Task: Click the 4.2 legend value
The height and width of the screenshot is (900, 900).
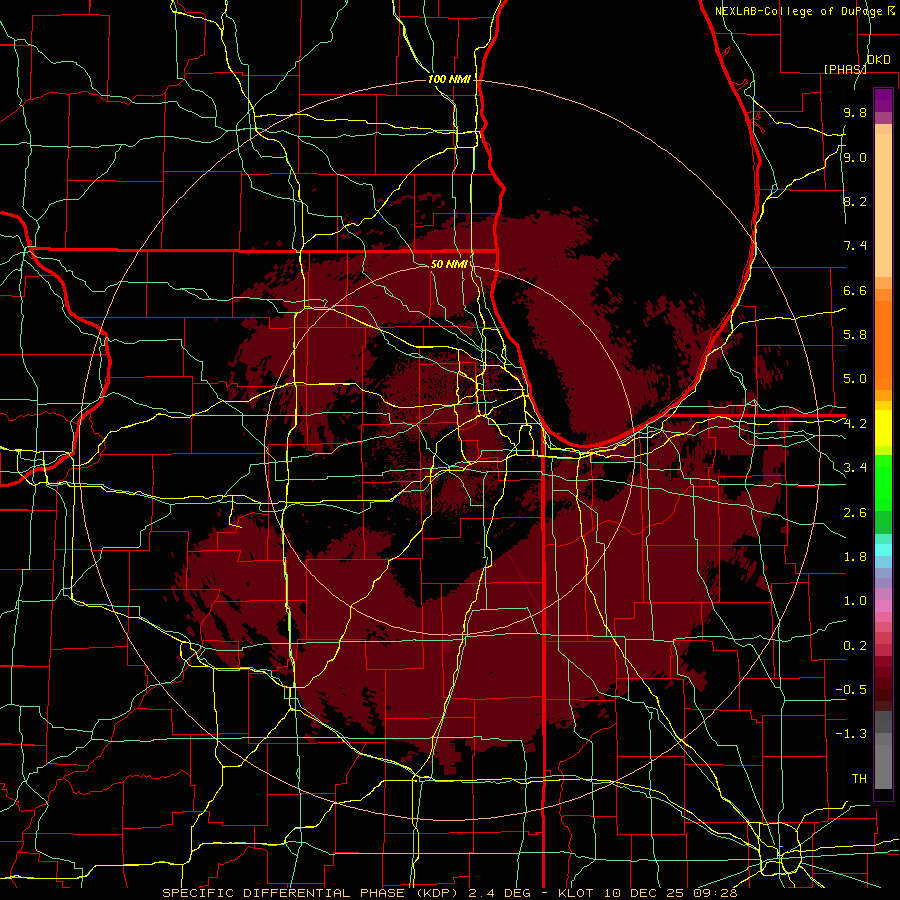Action: 855,424
